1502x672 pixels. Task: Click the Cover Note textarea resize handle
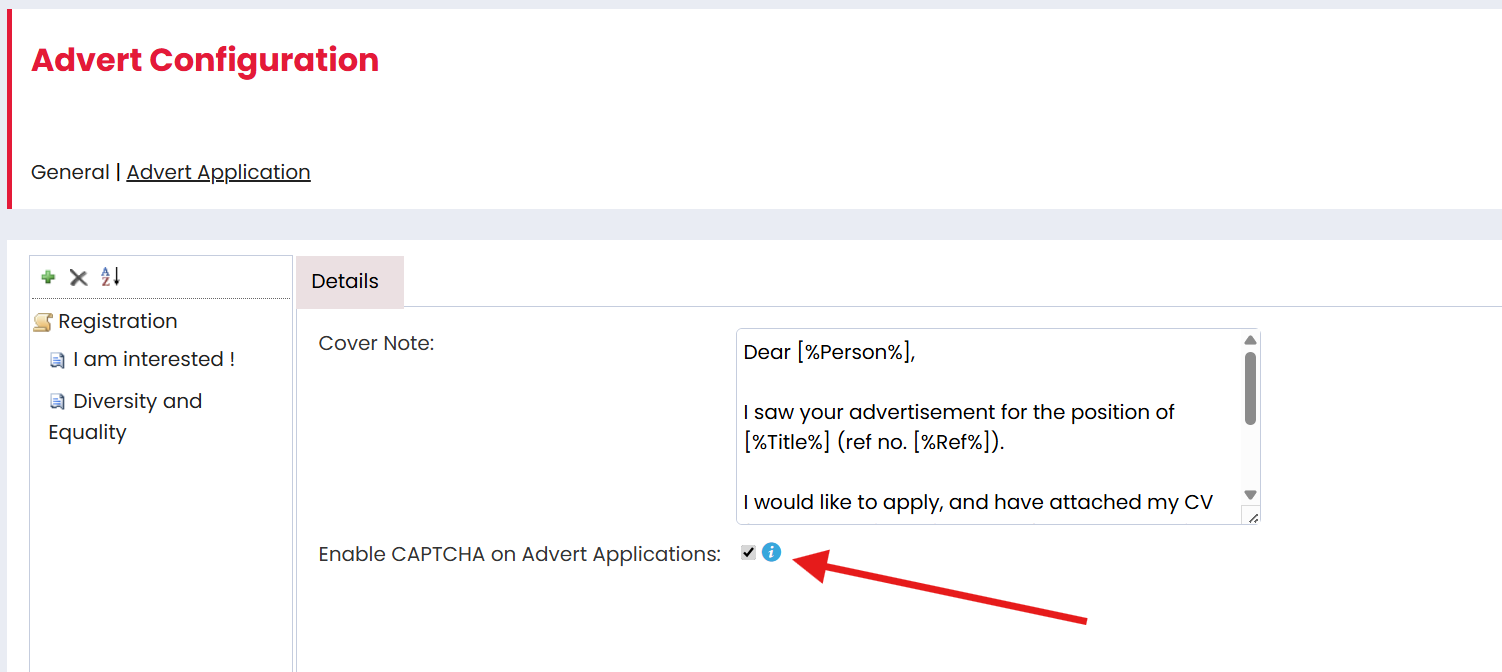coord(1251,516)
